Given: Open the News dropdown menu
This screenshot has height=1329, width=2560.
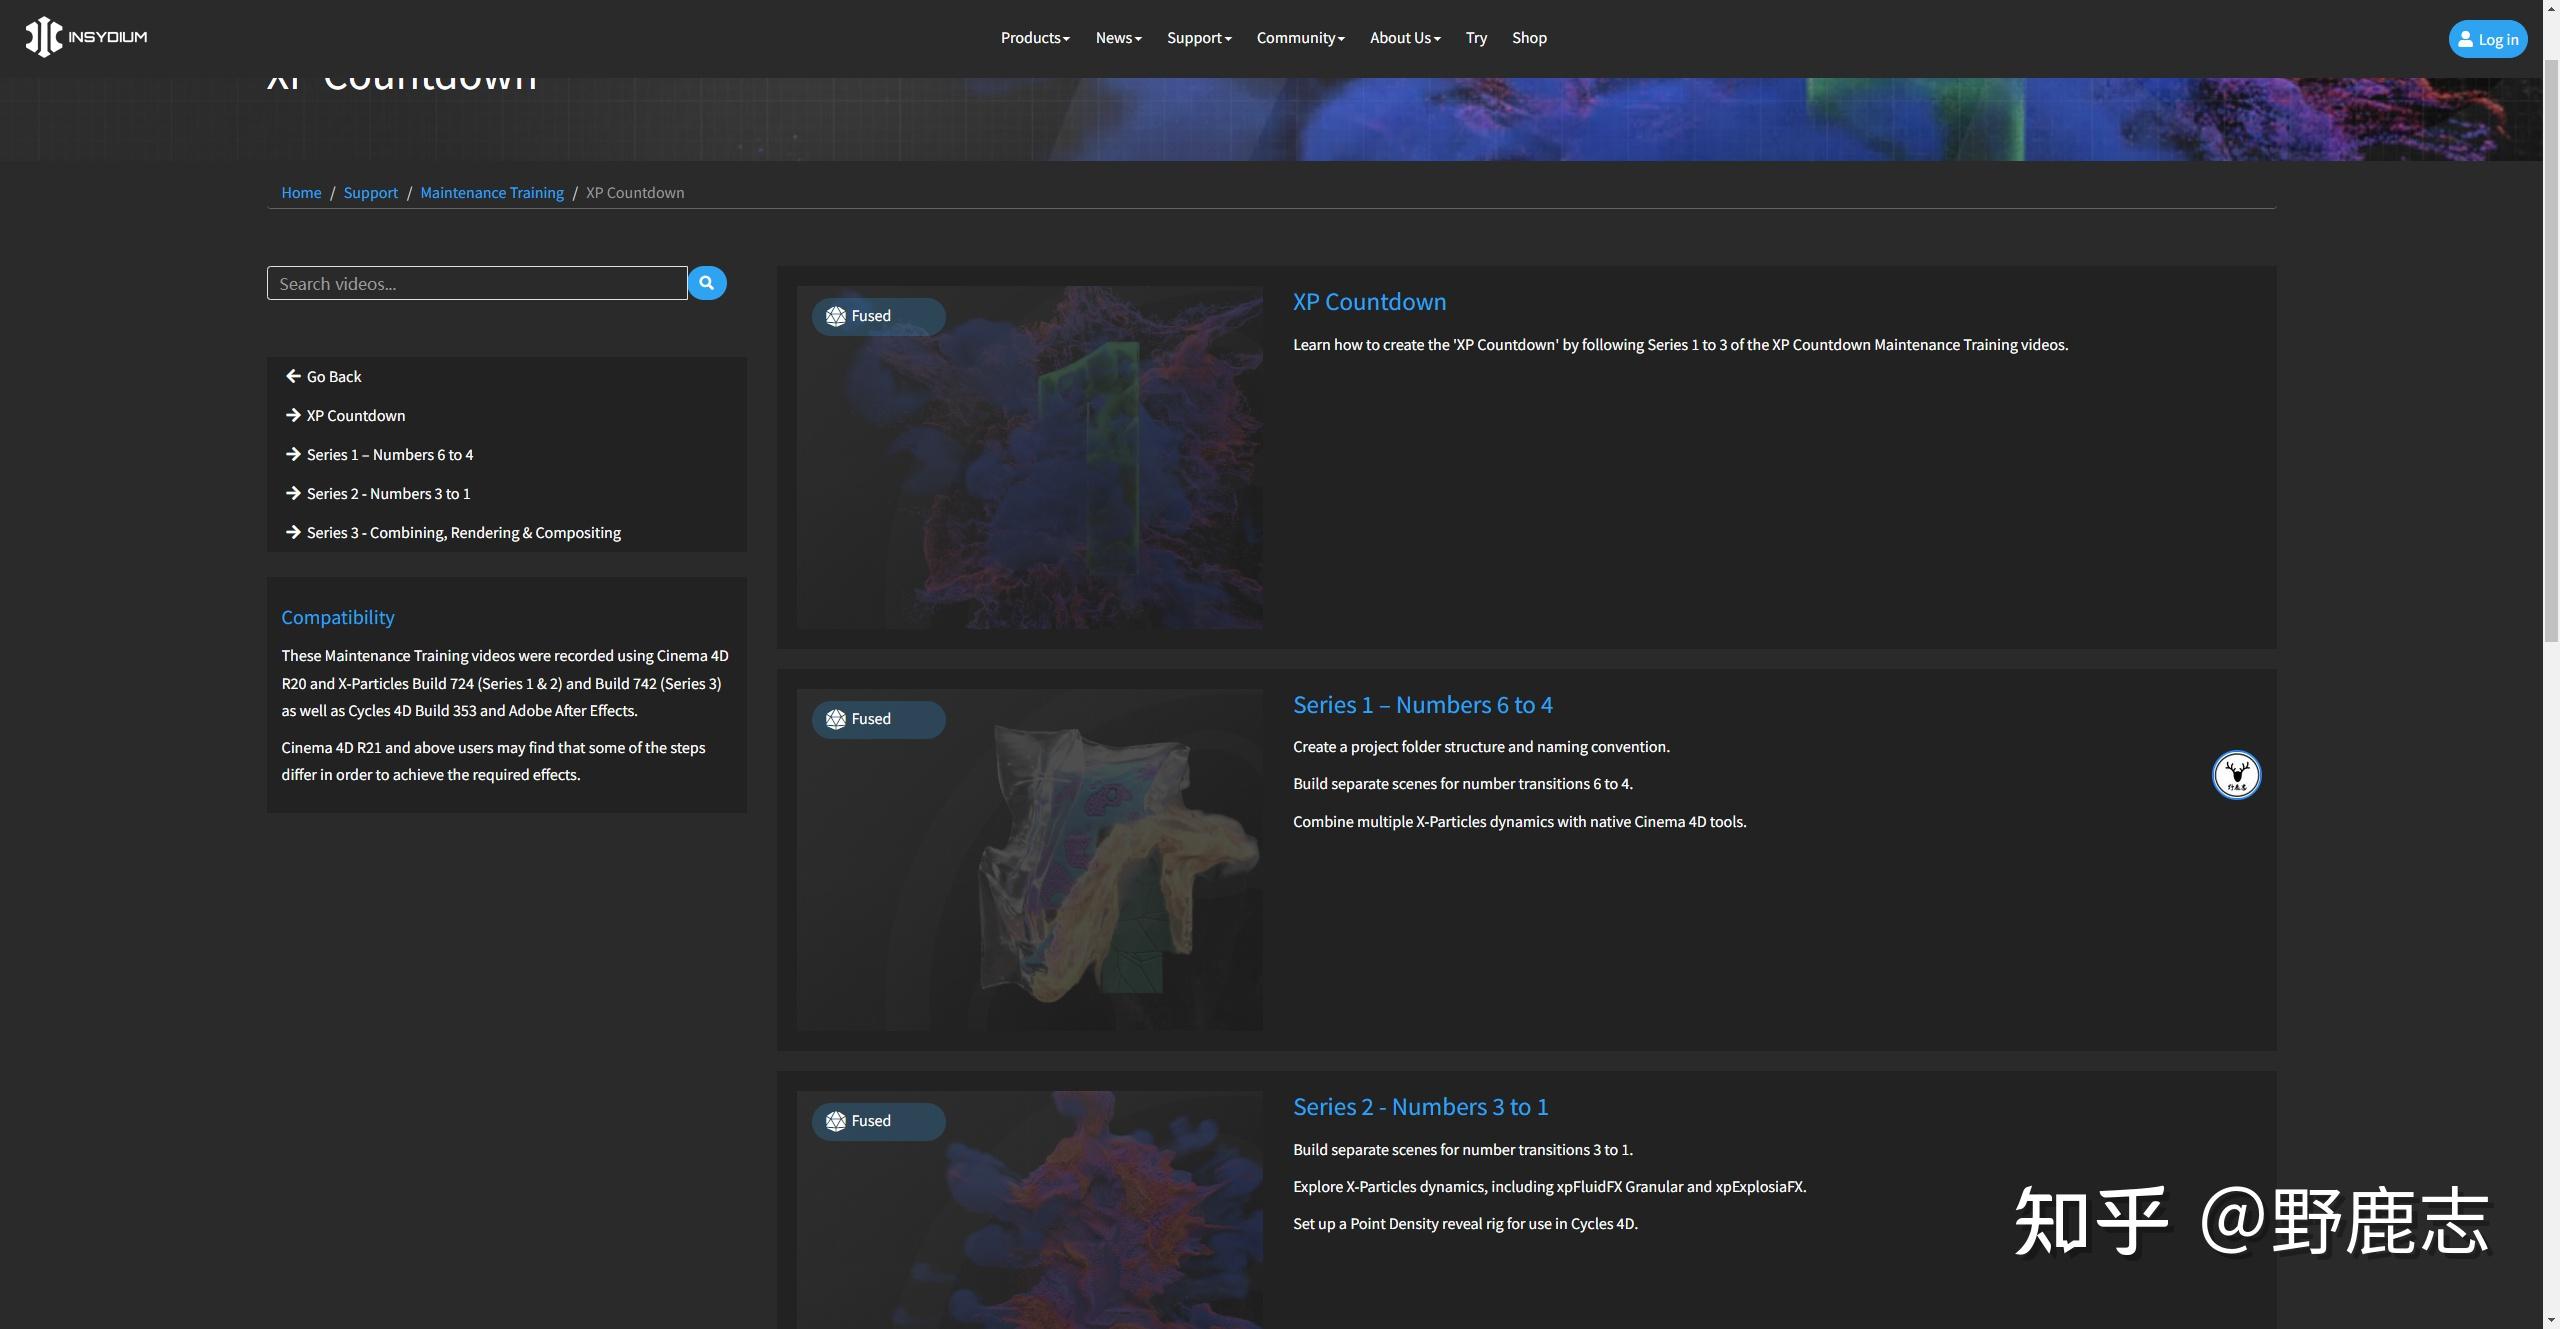Looking at the screenshot, I should click(1118, 38).
